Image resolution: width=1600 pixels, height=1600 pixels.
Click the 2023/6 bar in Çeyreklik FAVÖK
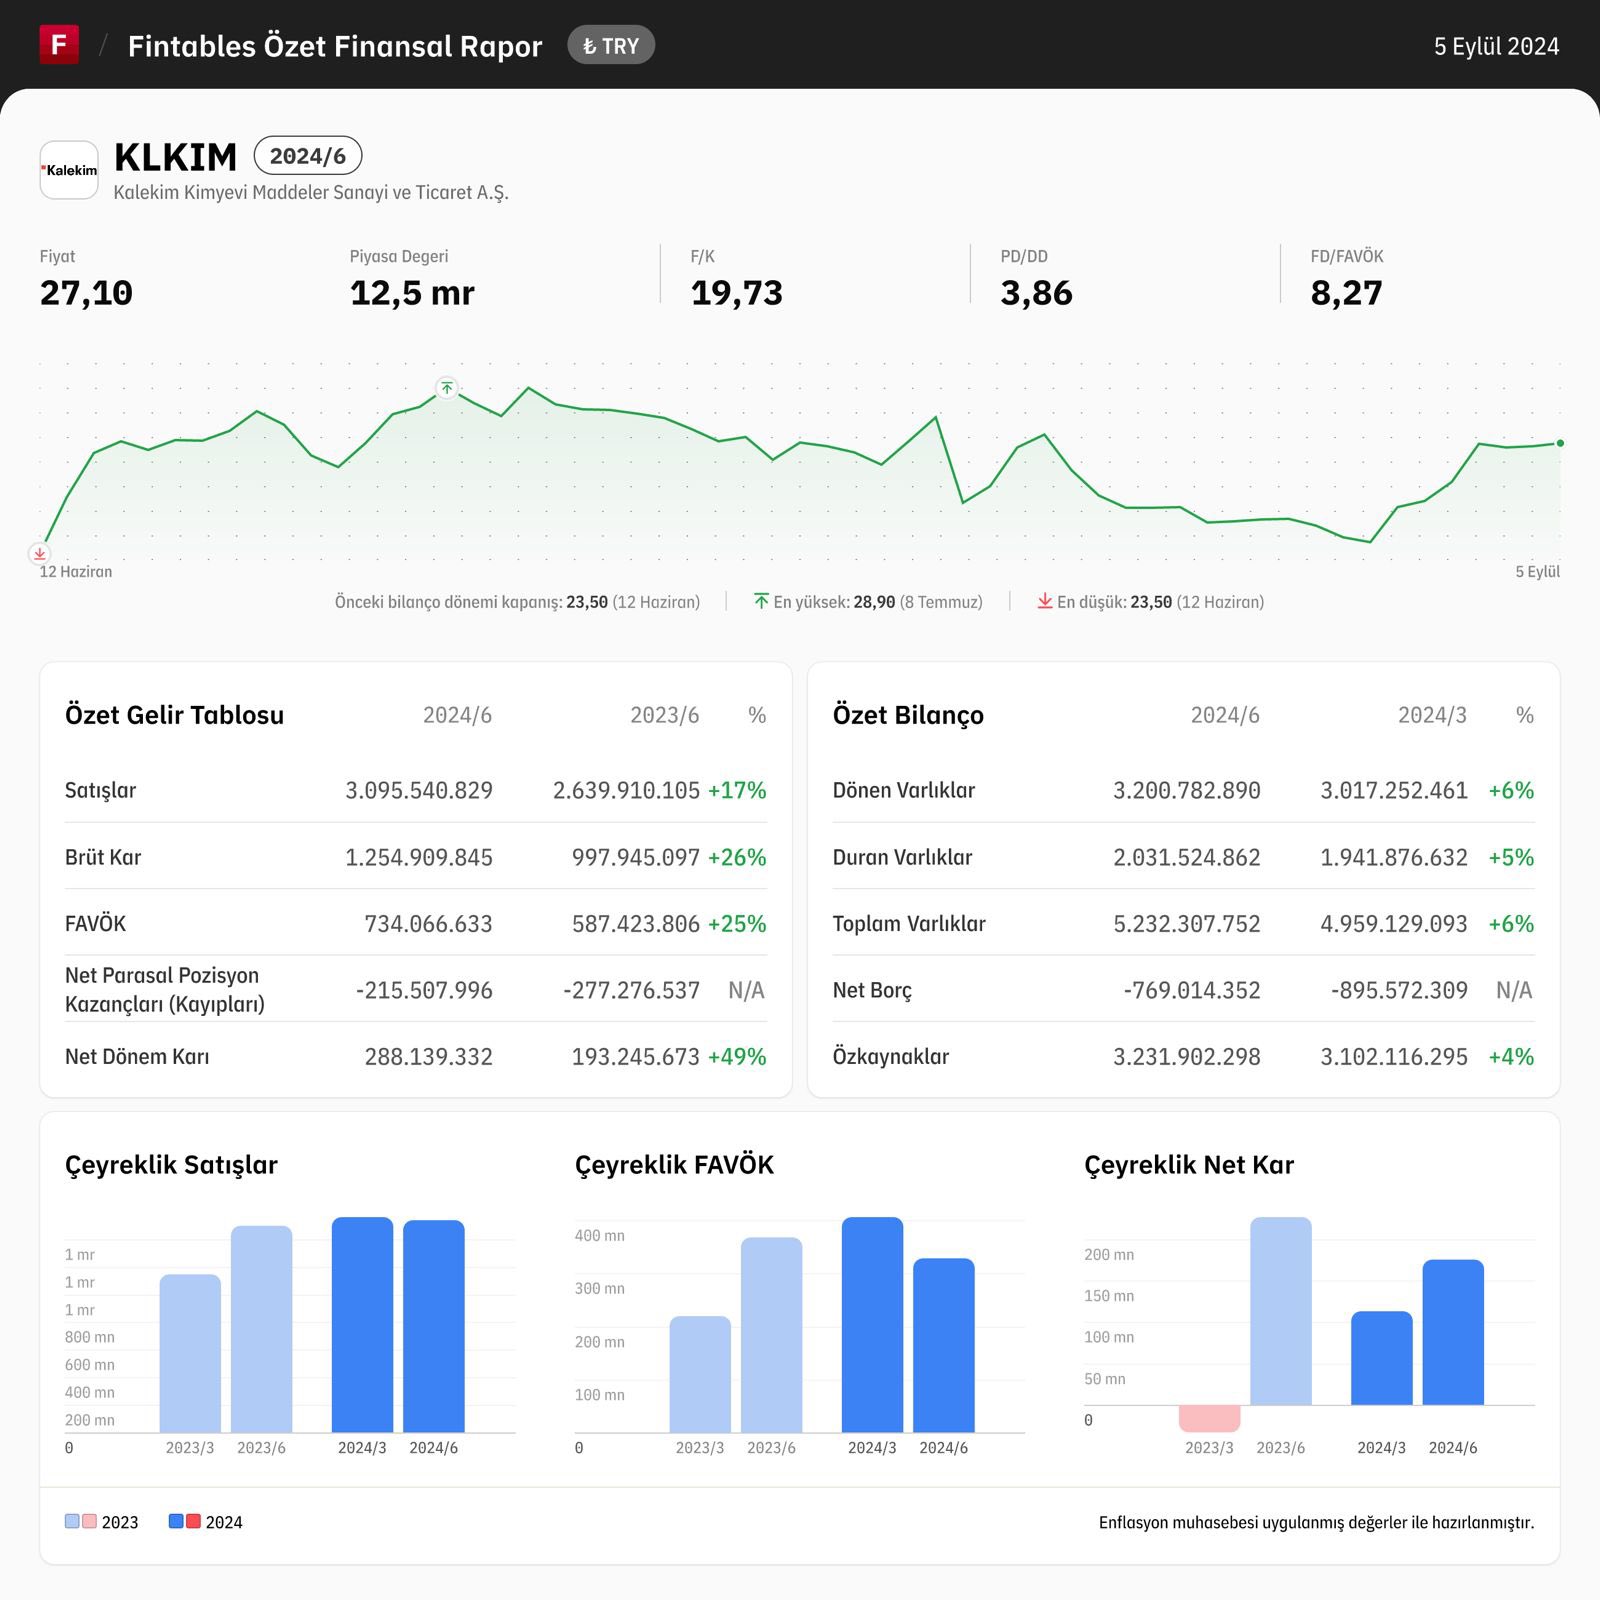click(x=771, y=1335)
